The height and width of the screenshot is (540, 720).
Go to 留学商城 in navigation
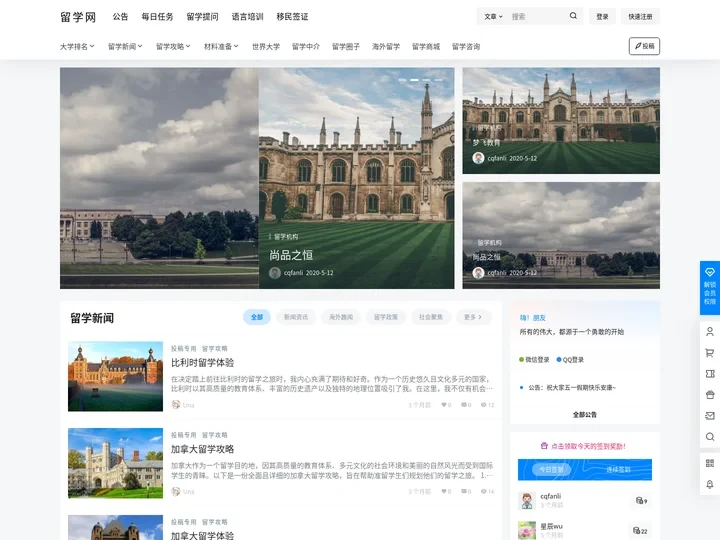(x=426, y=46)
